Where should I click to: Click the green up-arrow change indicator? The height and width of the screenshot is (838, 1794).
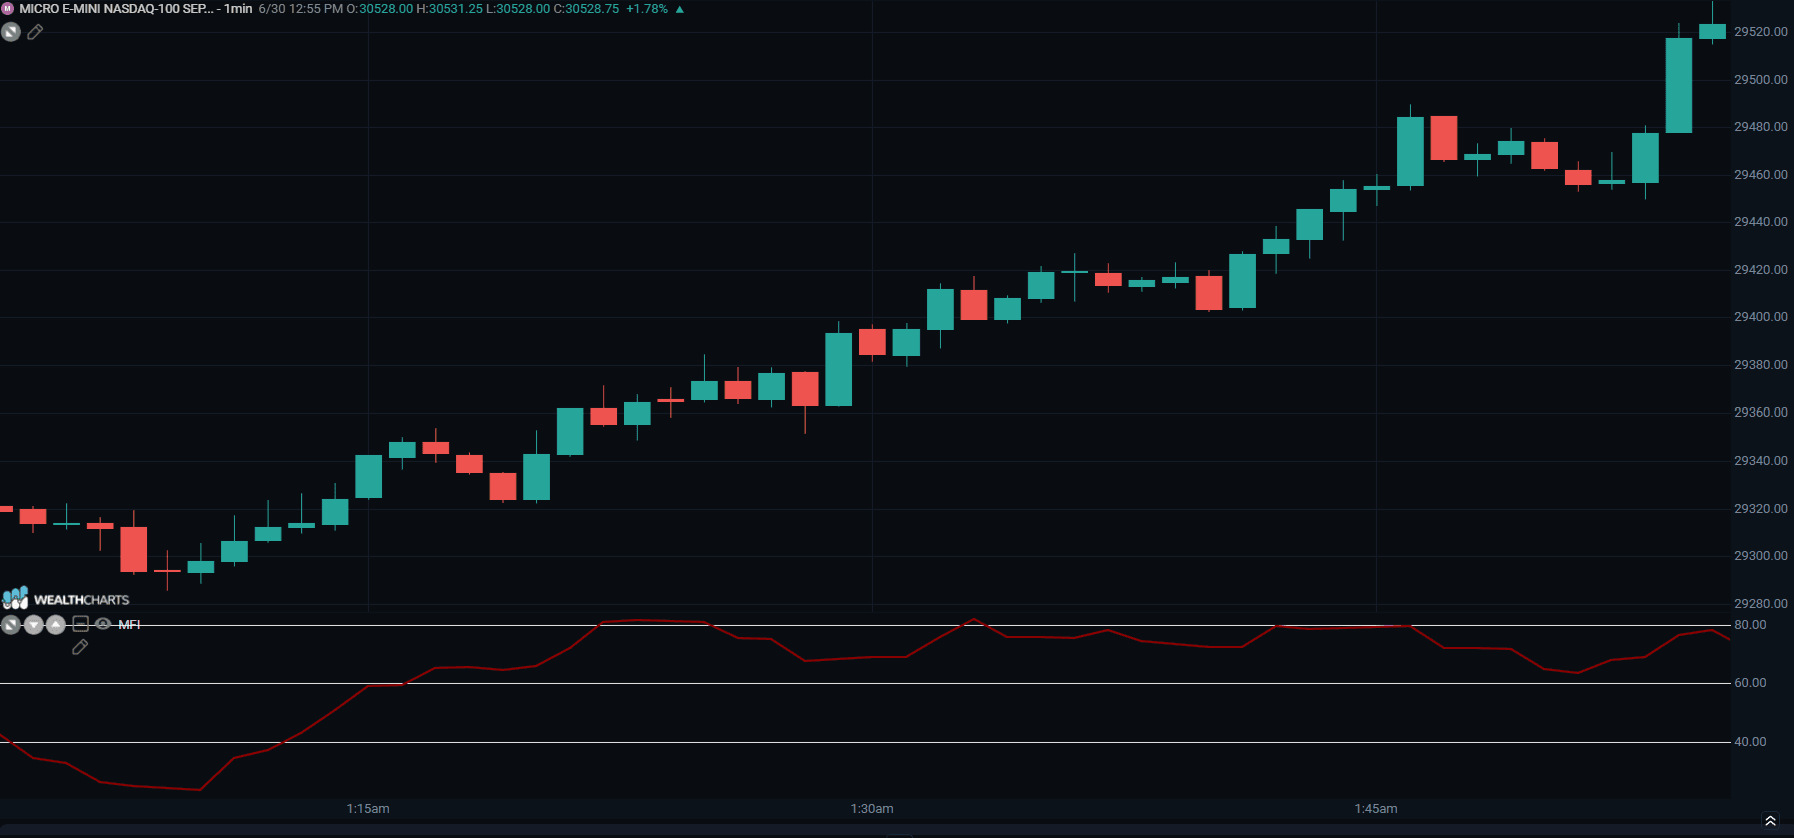pos(680,9)
